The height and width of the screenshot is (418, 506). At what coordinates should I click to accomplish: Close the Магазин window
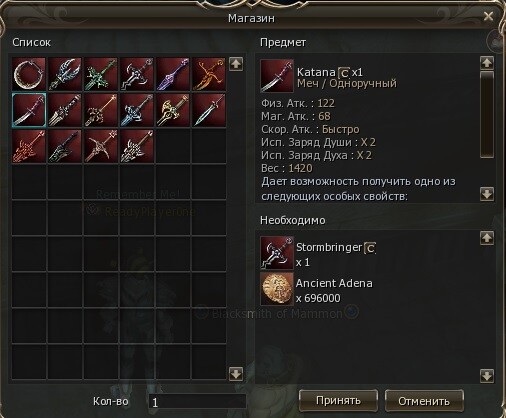point(488,16)
